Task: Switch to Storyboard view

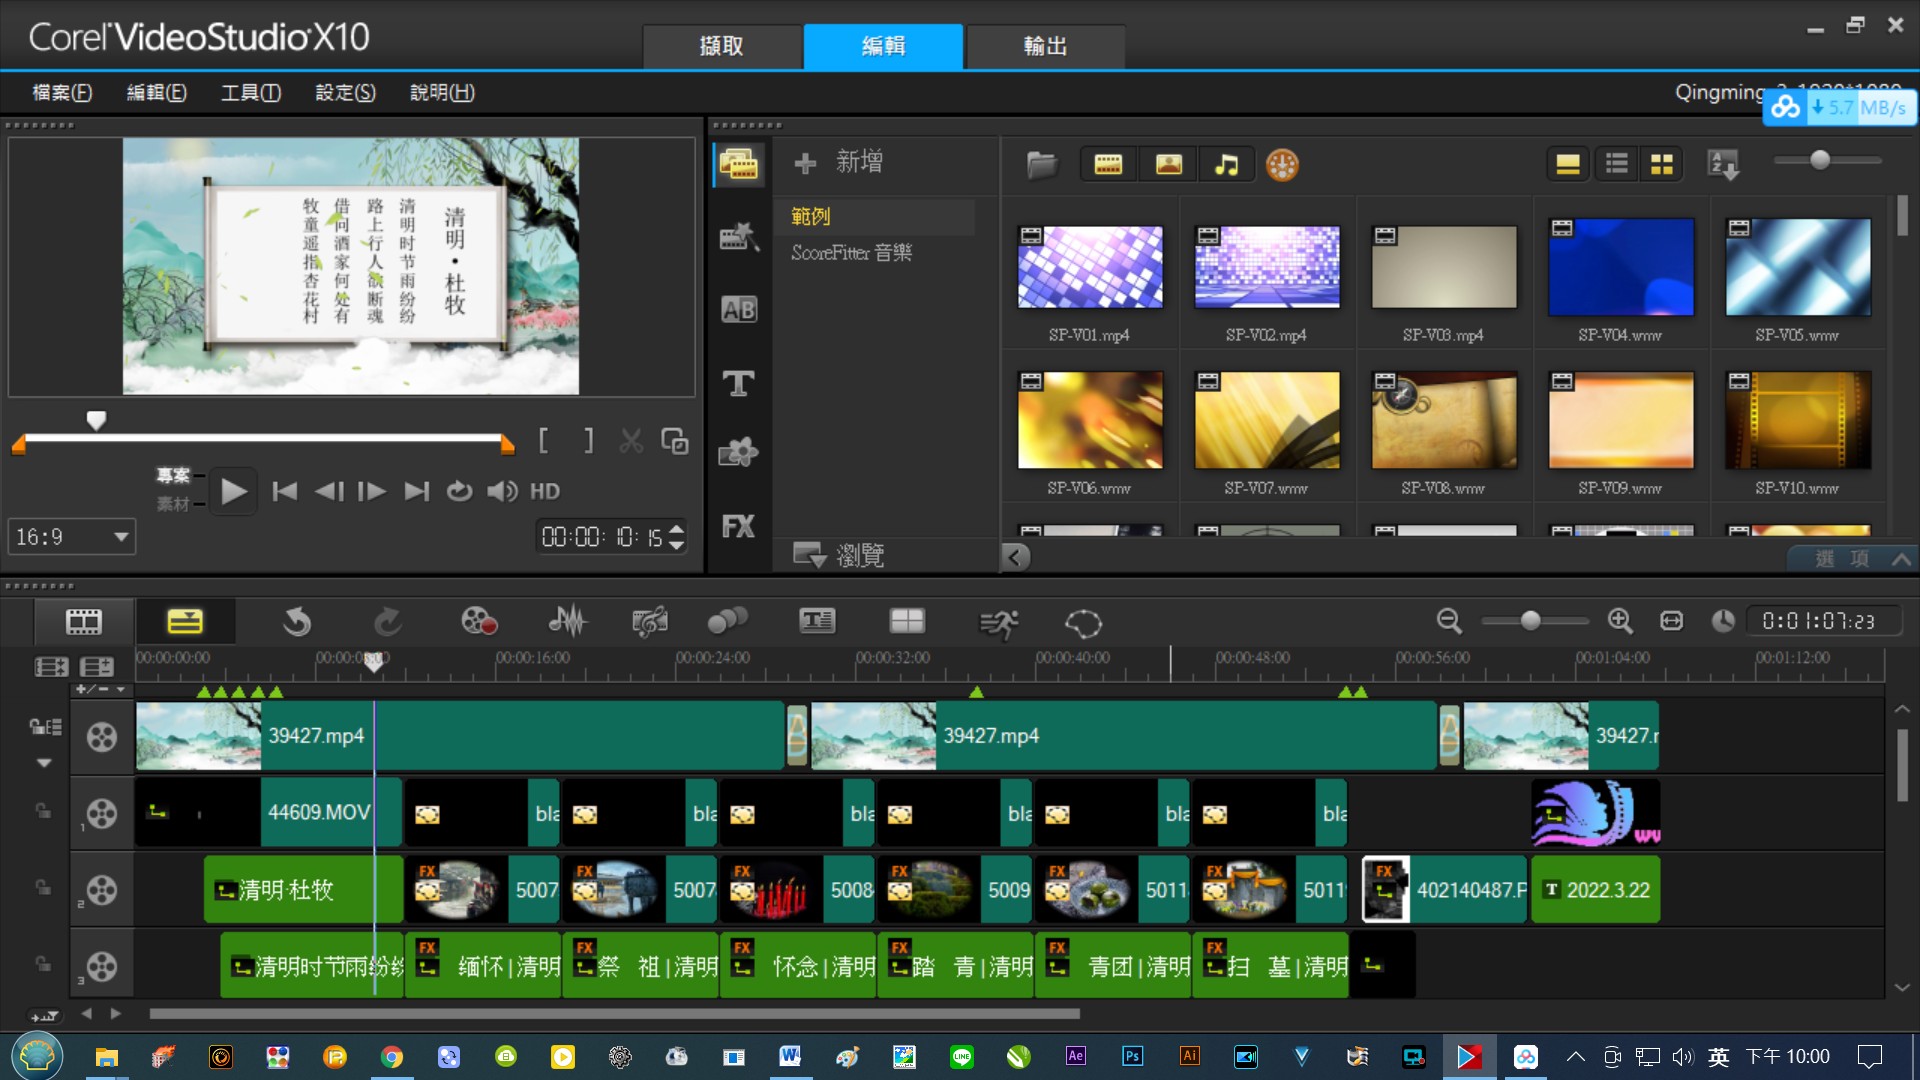Action: (x=84, y=622)
